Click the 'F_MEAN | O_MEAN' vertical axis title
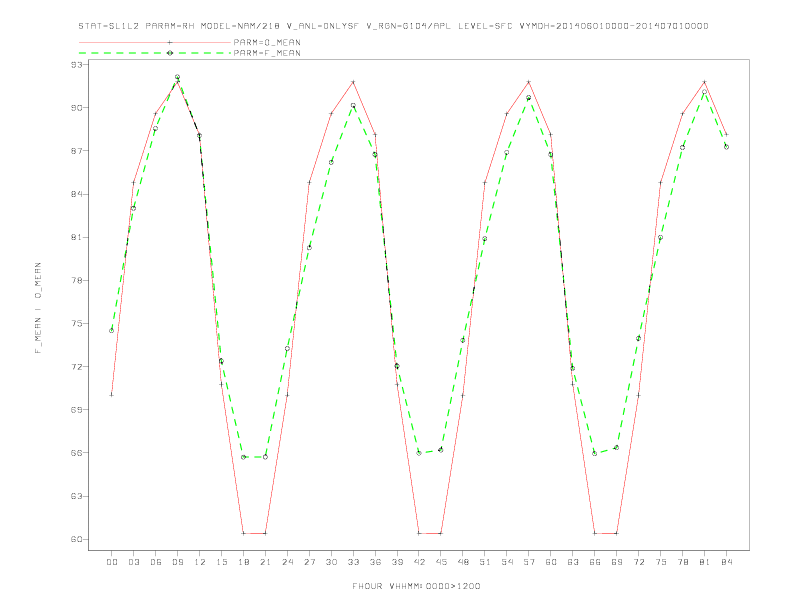This screenshot has height=612, width=792. click(38, 308)
